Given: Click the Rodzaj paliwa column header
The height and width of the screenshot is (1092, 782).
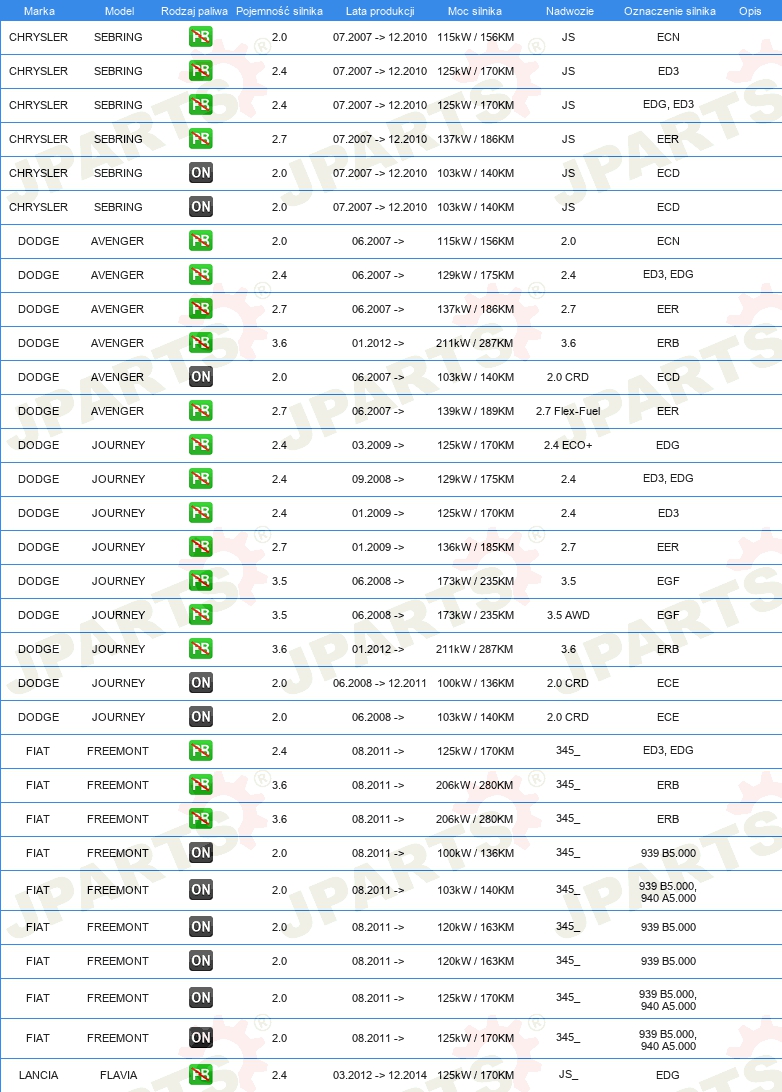Looking at the screenshot, I should (194, 11).
